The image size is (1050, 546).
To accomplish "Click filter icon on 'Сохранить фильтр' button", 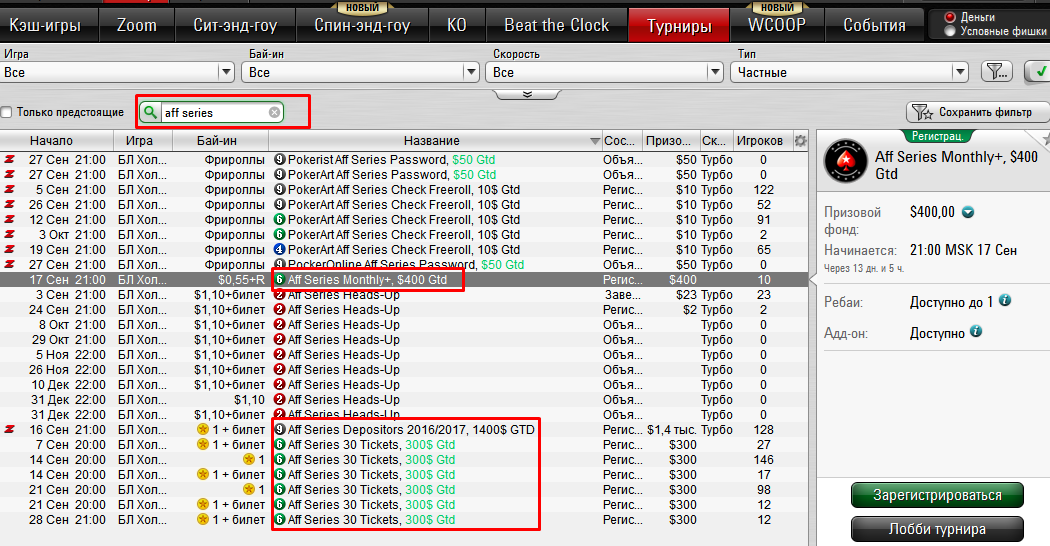I will click(922, 112).
